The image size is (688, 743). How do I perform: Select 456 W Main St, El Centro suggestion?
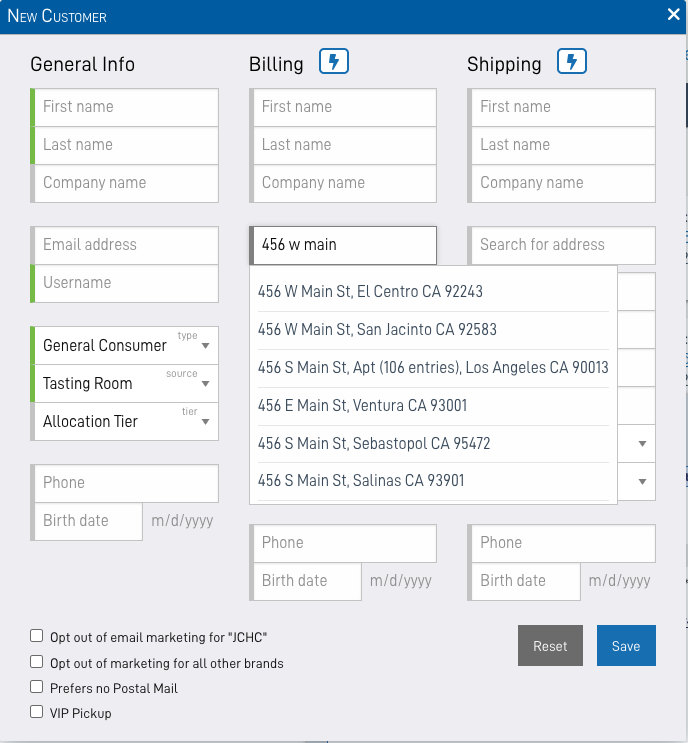(x=370, y=292)
